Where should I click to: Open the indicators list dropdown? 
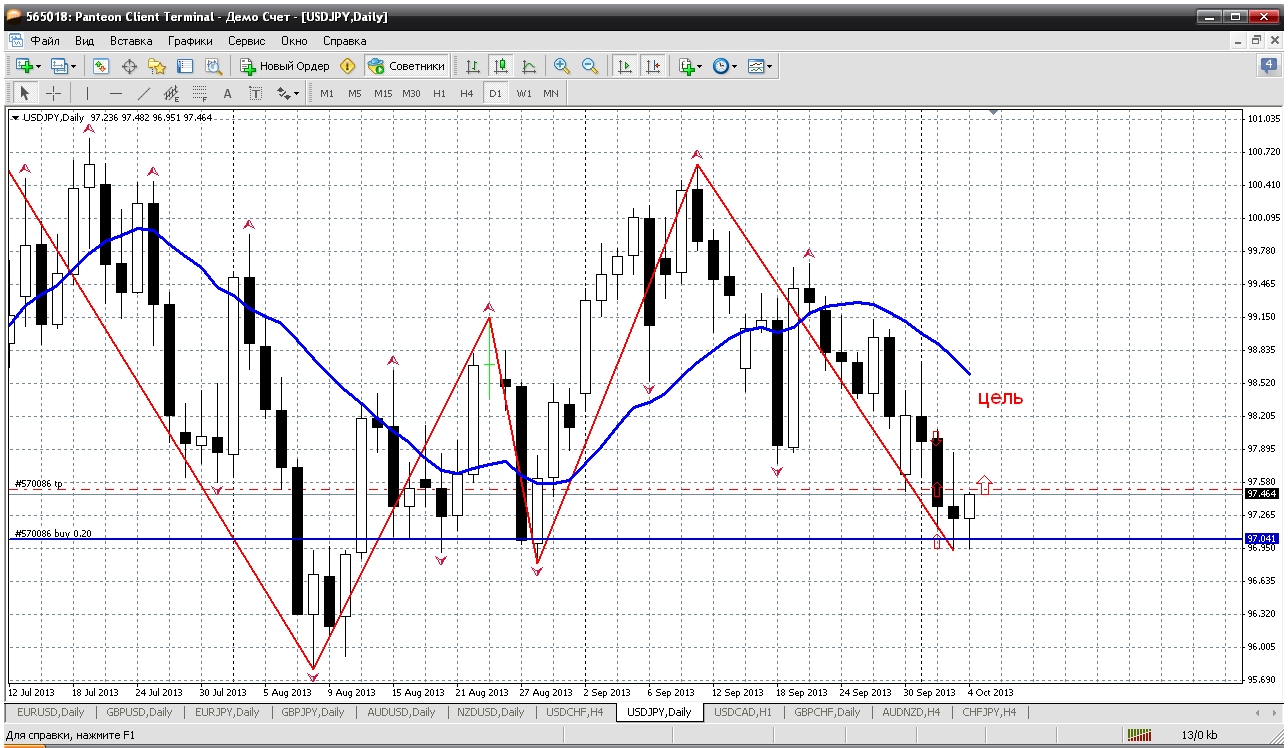point(699,66)
